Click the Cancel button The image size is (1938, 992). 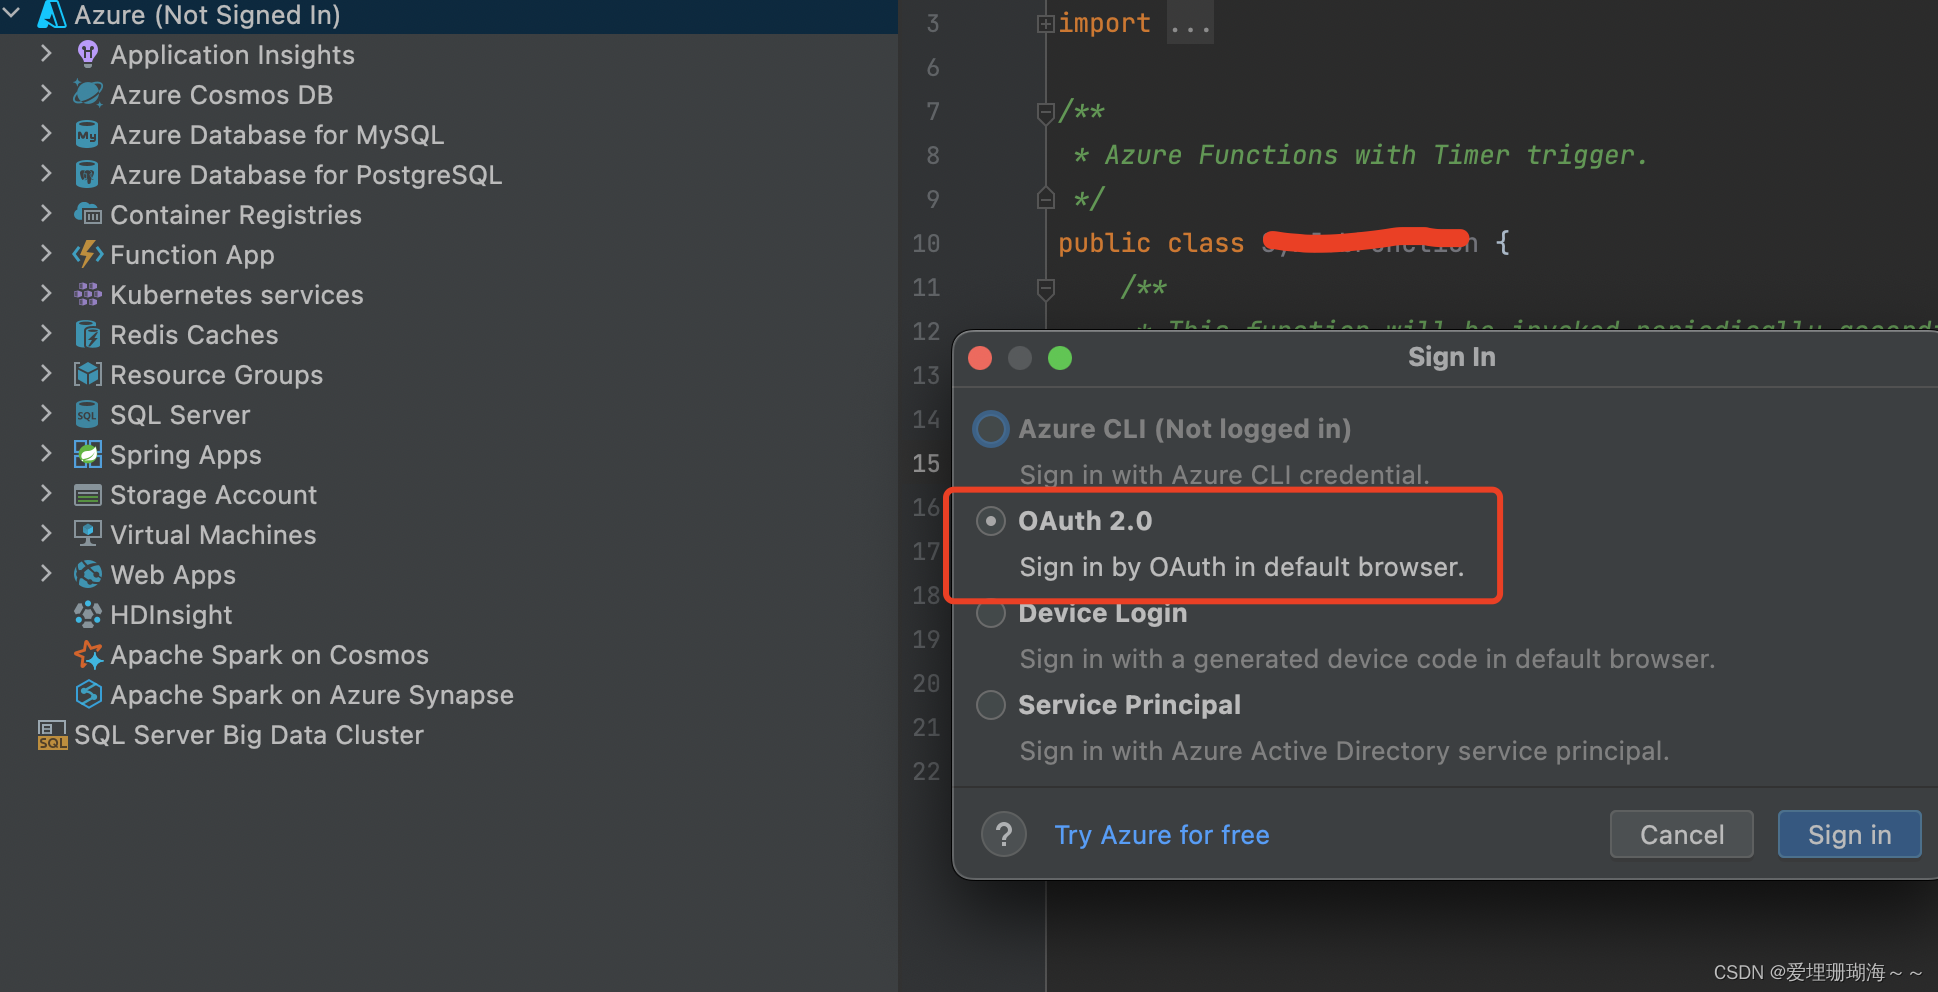[1681, 834]
